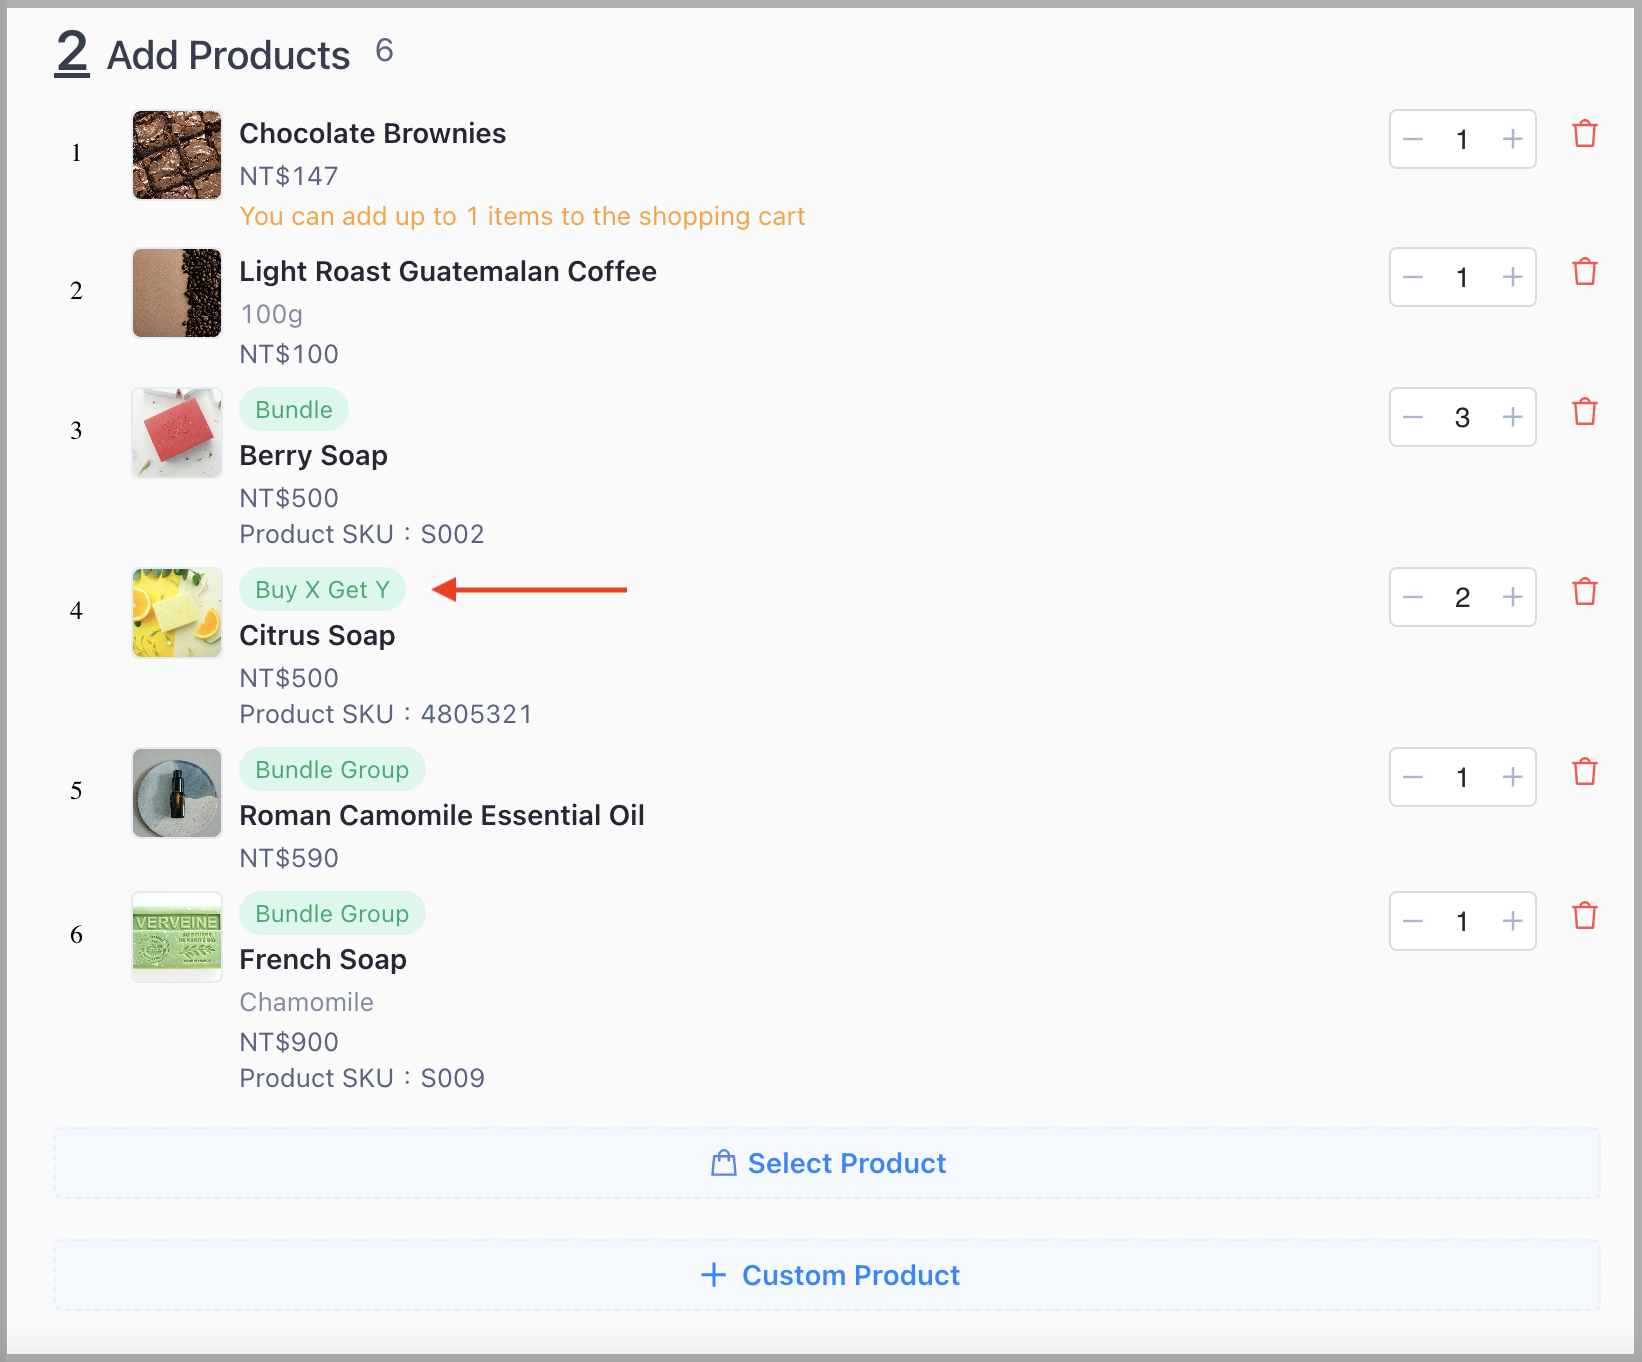
Task: Click the Buy X Get Y tag
Action: [322, 589]
